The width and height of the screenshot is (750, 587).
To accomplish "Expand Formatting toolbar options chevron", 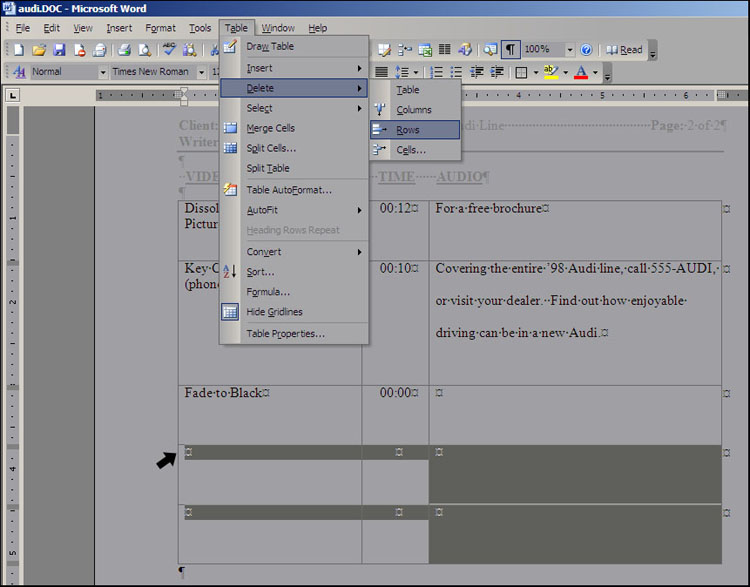I will point(607,73).
